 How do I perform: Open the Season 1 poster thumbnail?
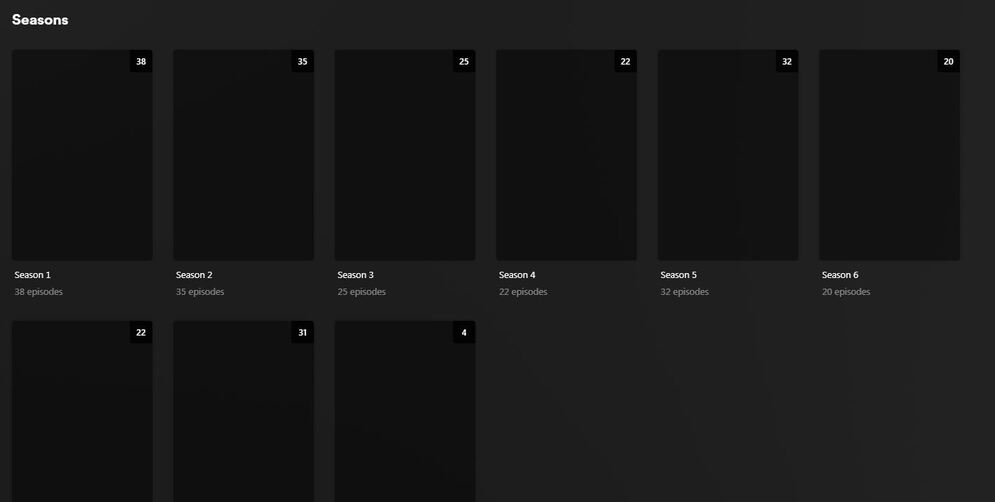pyautogui.click(x=82, y=155)
